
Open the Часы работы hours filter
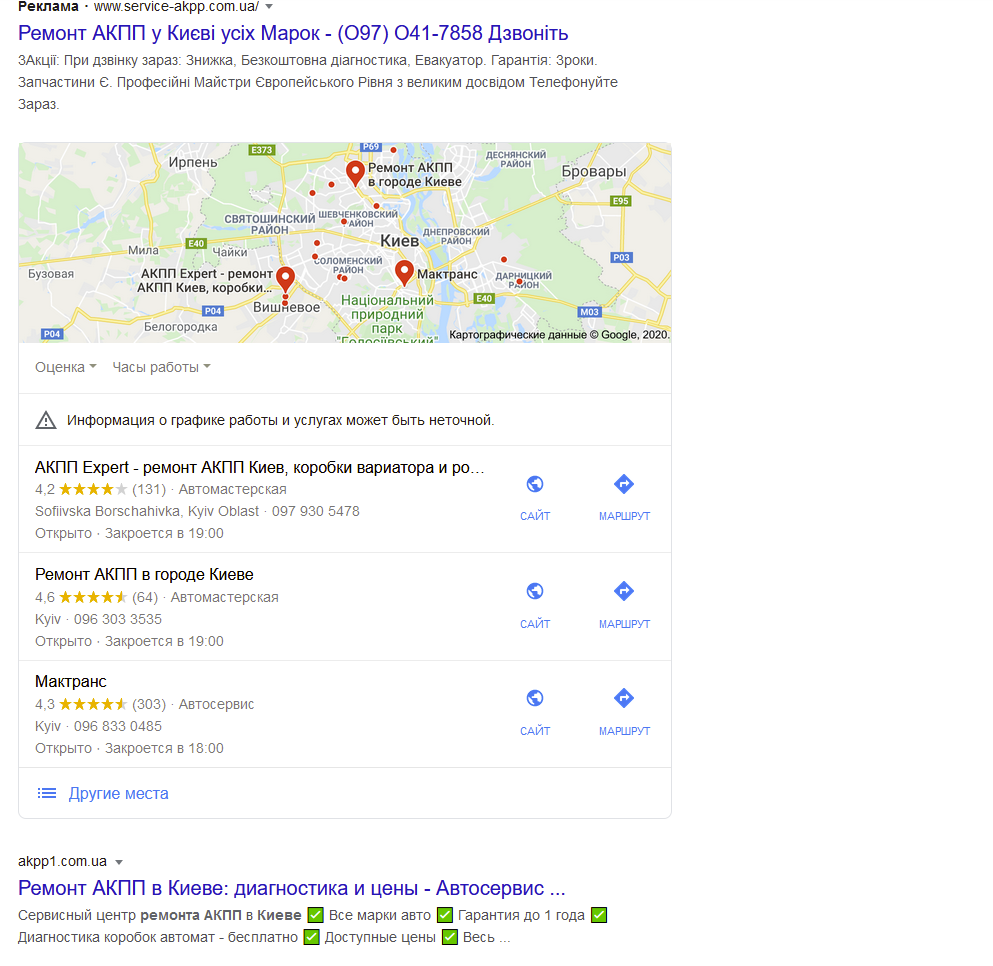pos(161,367)
